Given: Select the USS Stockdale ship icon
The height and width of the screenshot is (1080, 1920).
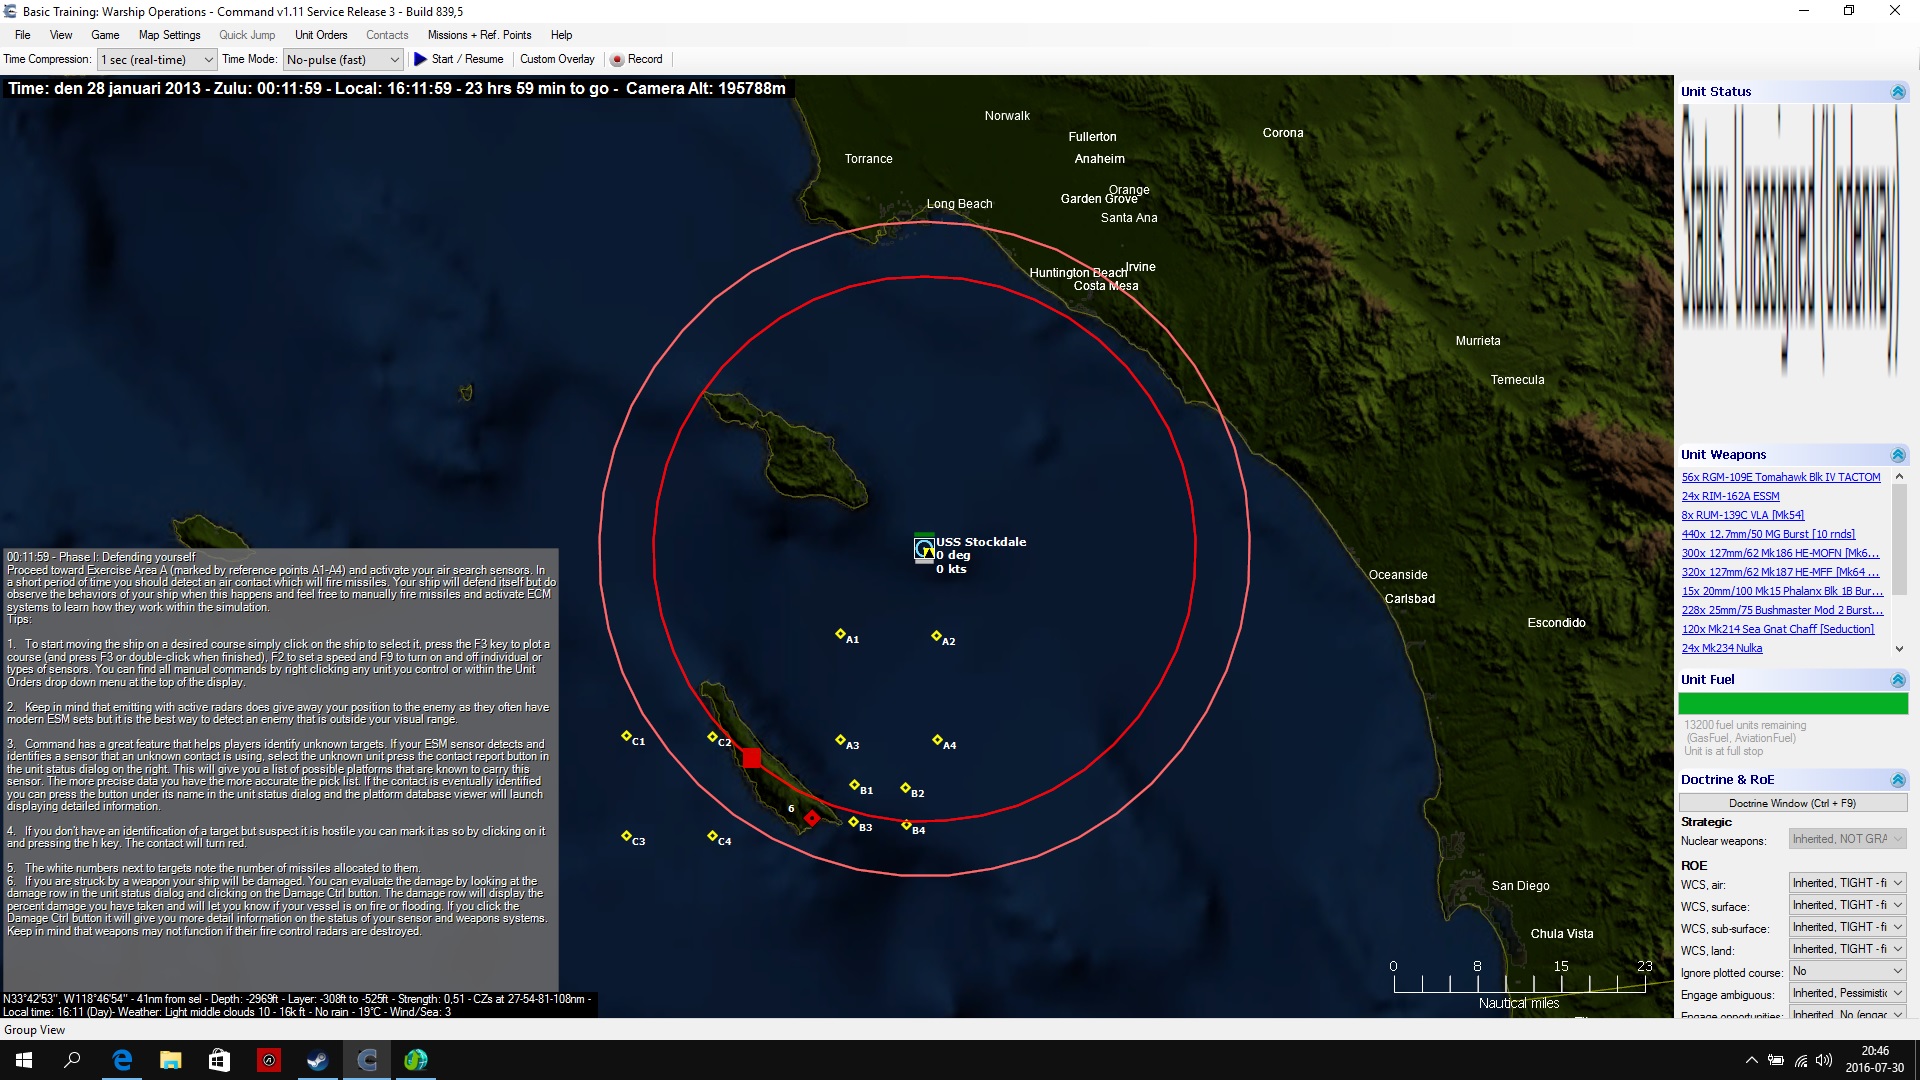Looking at the screenshot, I should (924, 549).
